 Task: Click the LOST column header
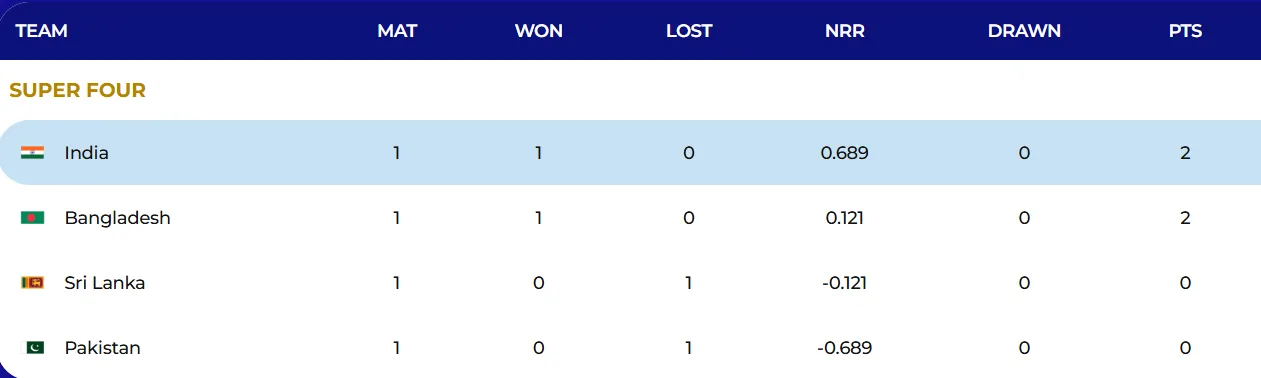(689, 31)
